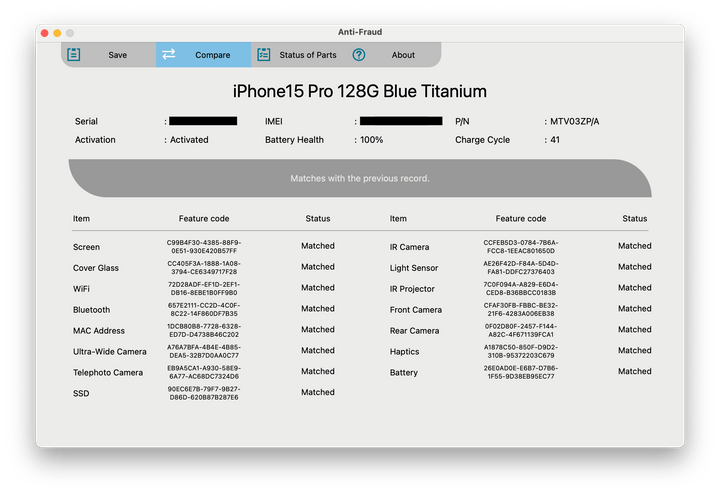
Task: Click the Haptics feature code A1878C50
Action: coord(521,351)
